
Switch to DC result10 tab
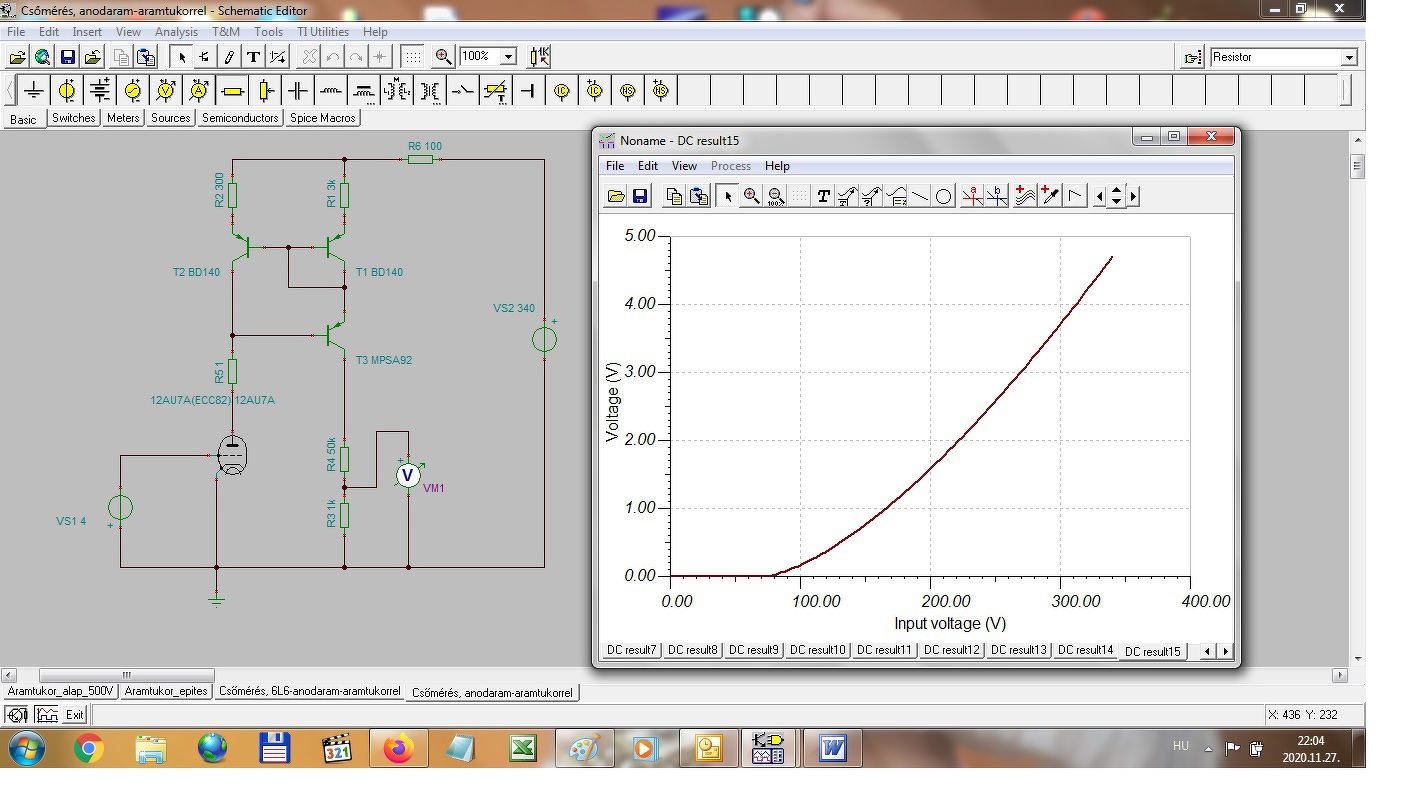817,650
